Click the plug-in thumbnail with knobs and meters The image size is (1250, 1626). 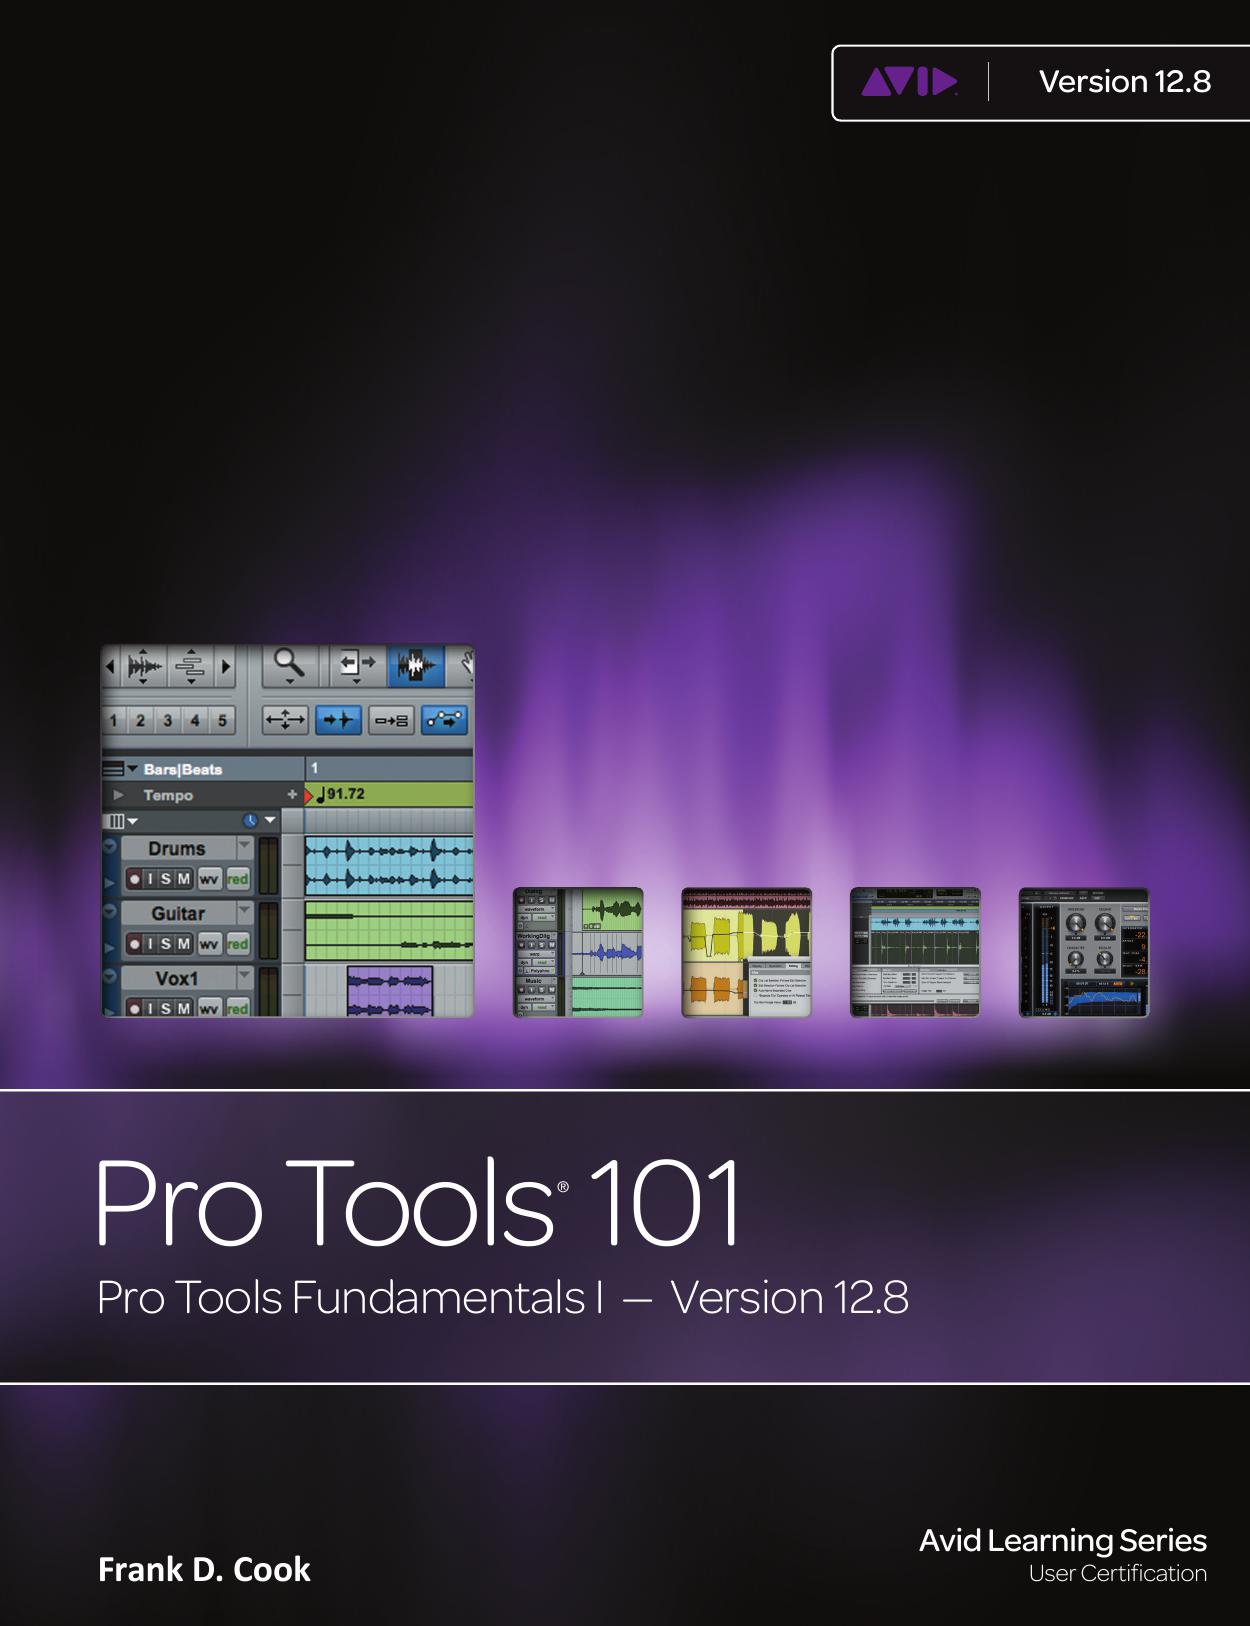[x=1084, y=952]
